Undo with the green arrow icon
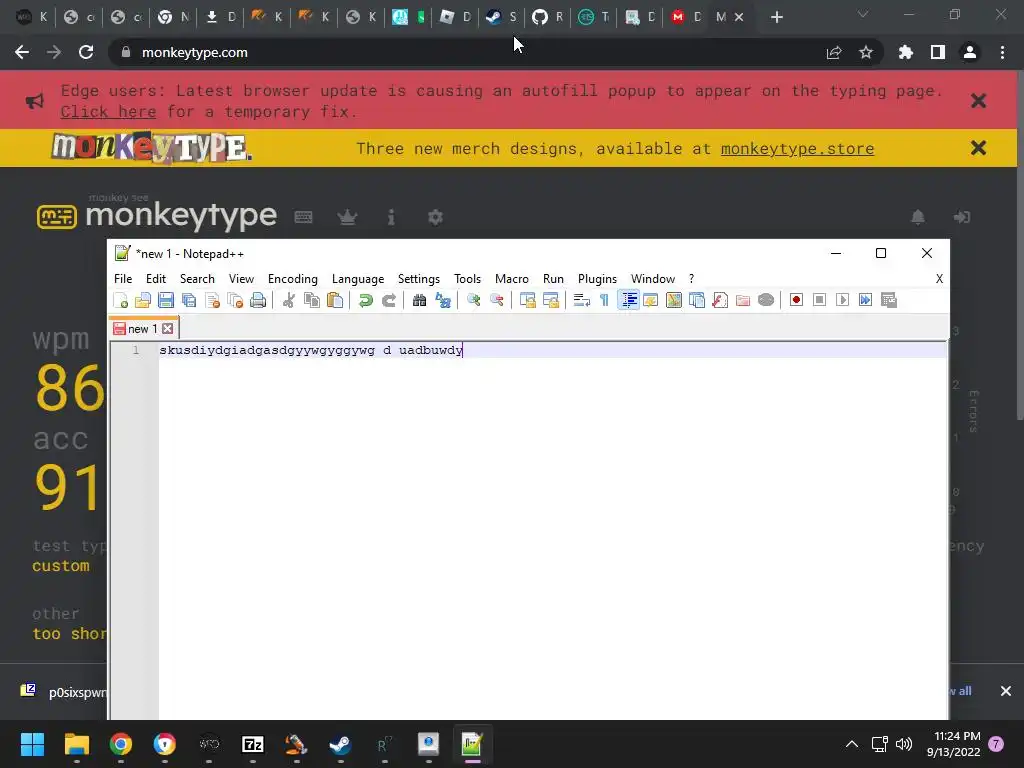 [x=366, y=300]
